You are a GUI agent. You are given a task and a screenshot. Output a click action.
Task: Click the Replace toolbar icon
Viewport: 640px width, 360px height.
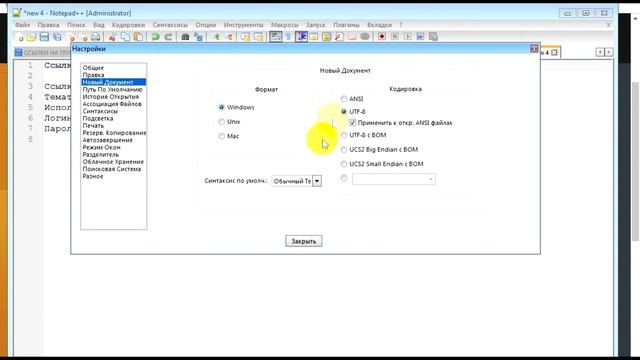(198, 37)
